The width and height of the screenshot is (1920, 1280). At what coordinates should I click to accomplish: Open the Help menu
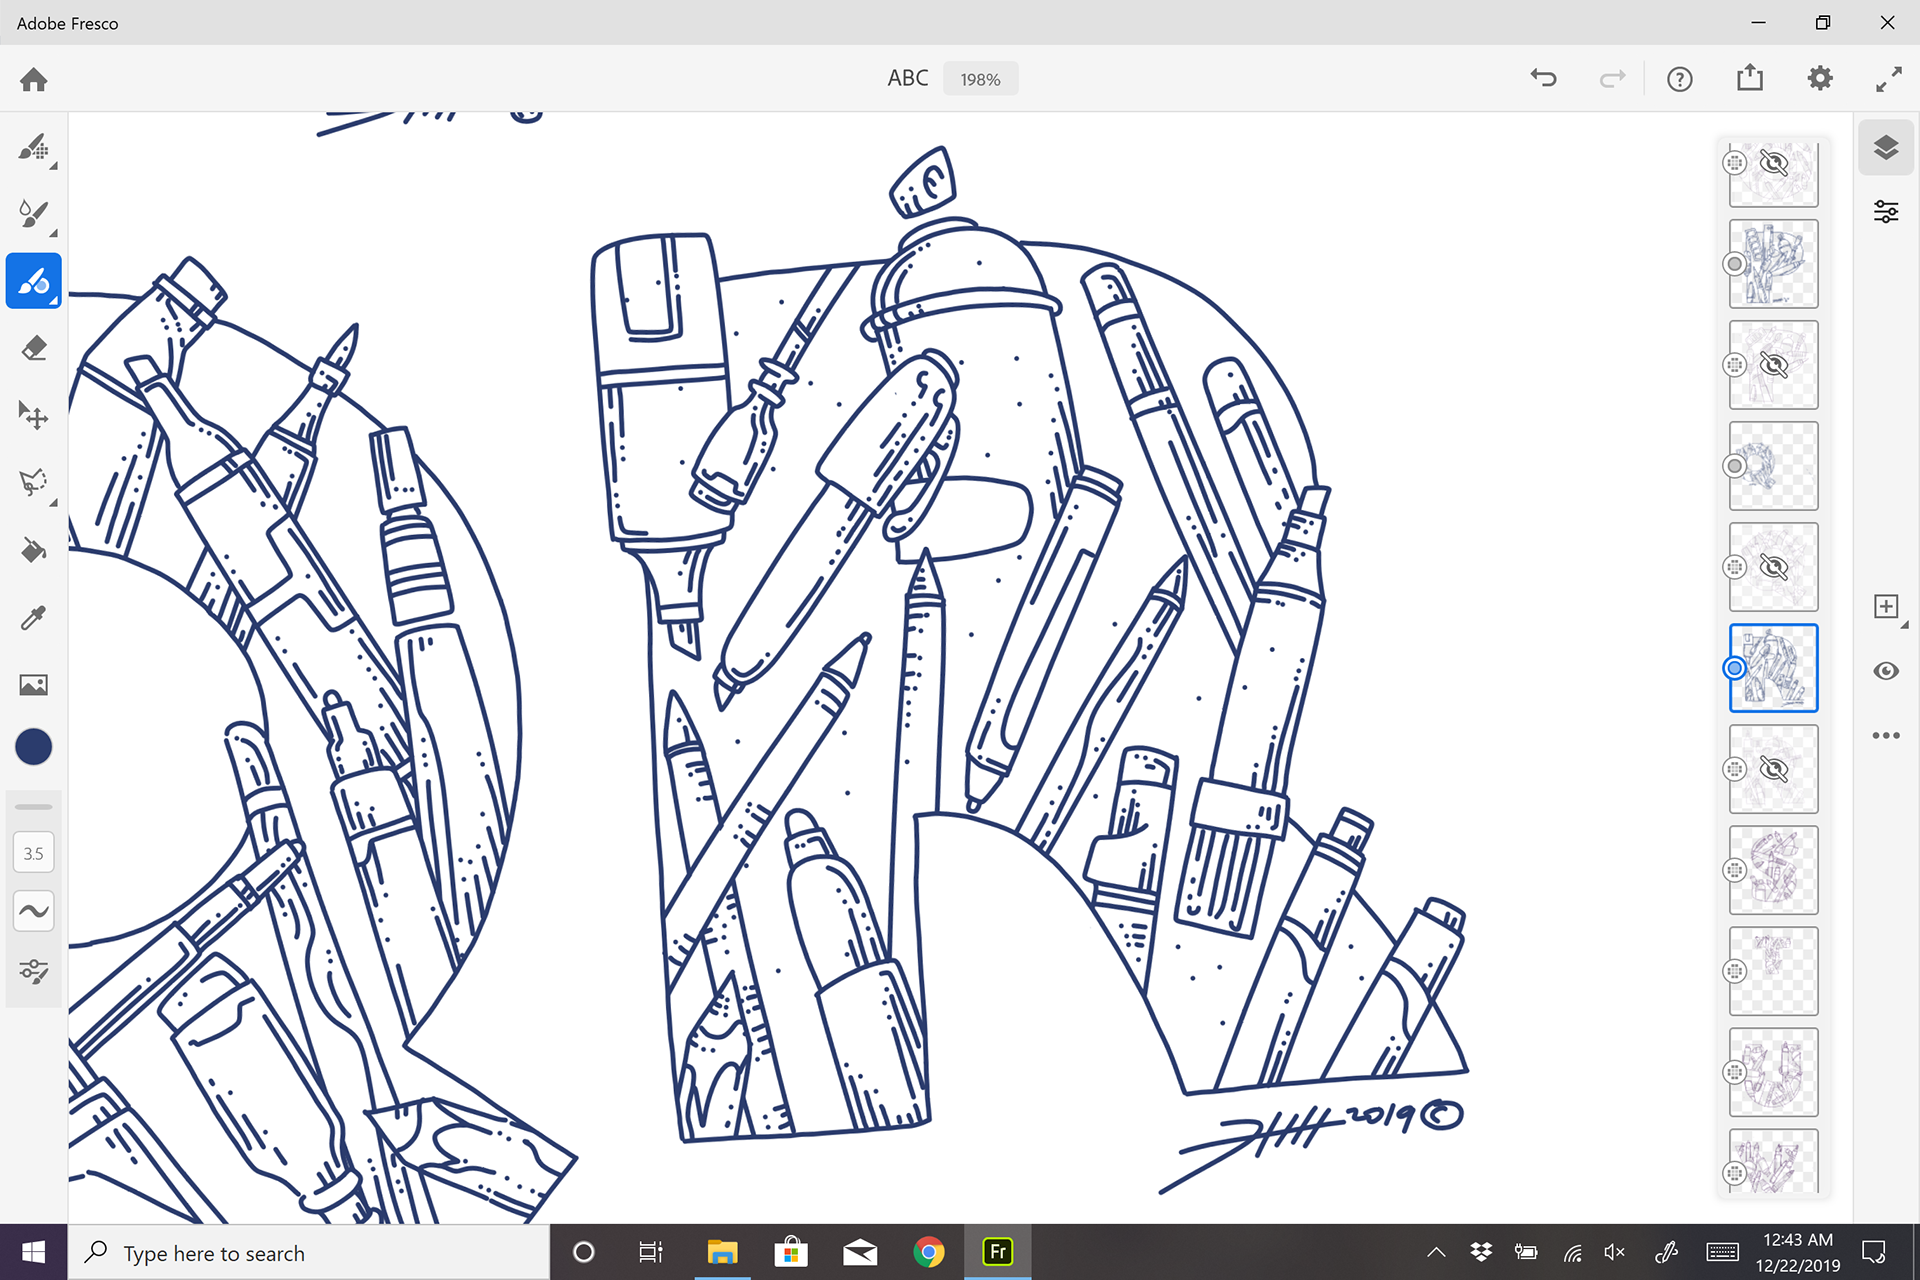tap(1680, 79)
